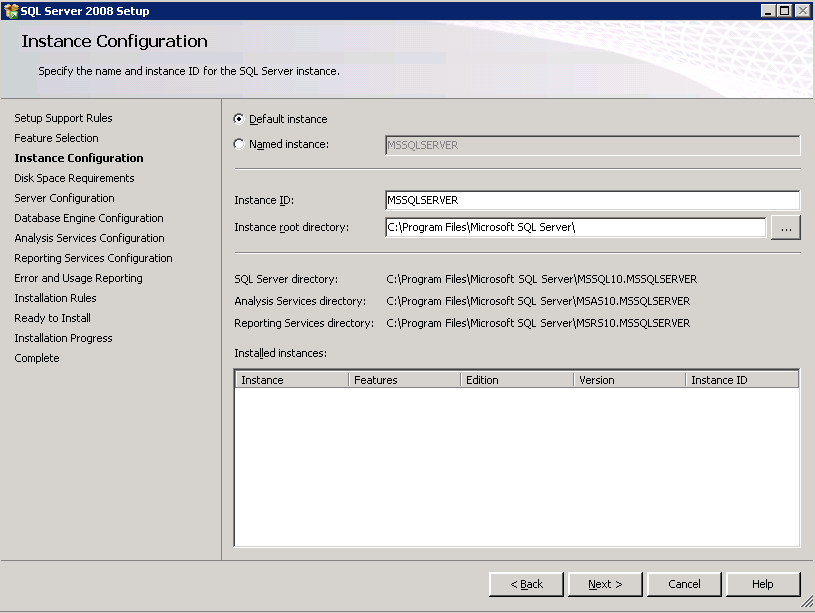Click the SQL Server icon in title bar

[x=9, y=10]
